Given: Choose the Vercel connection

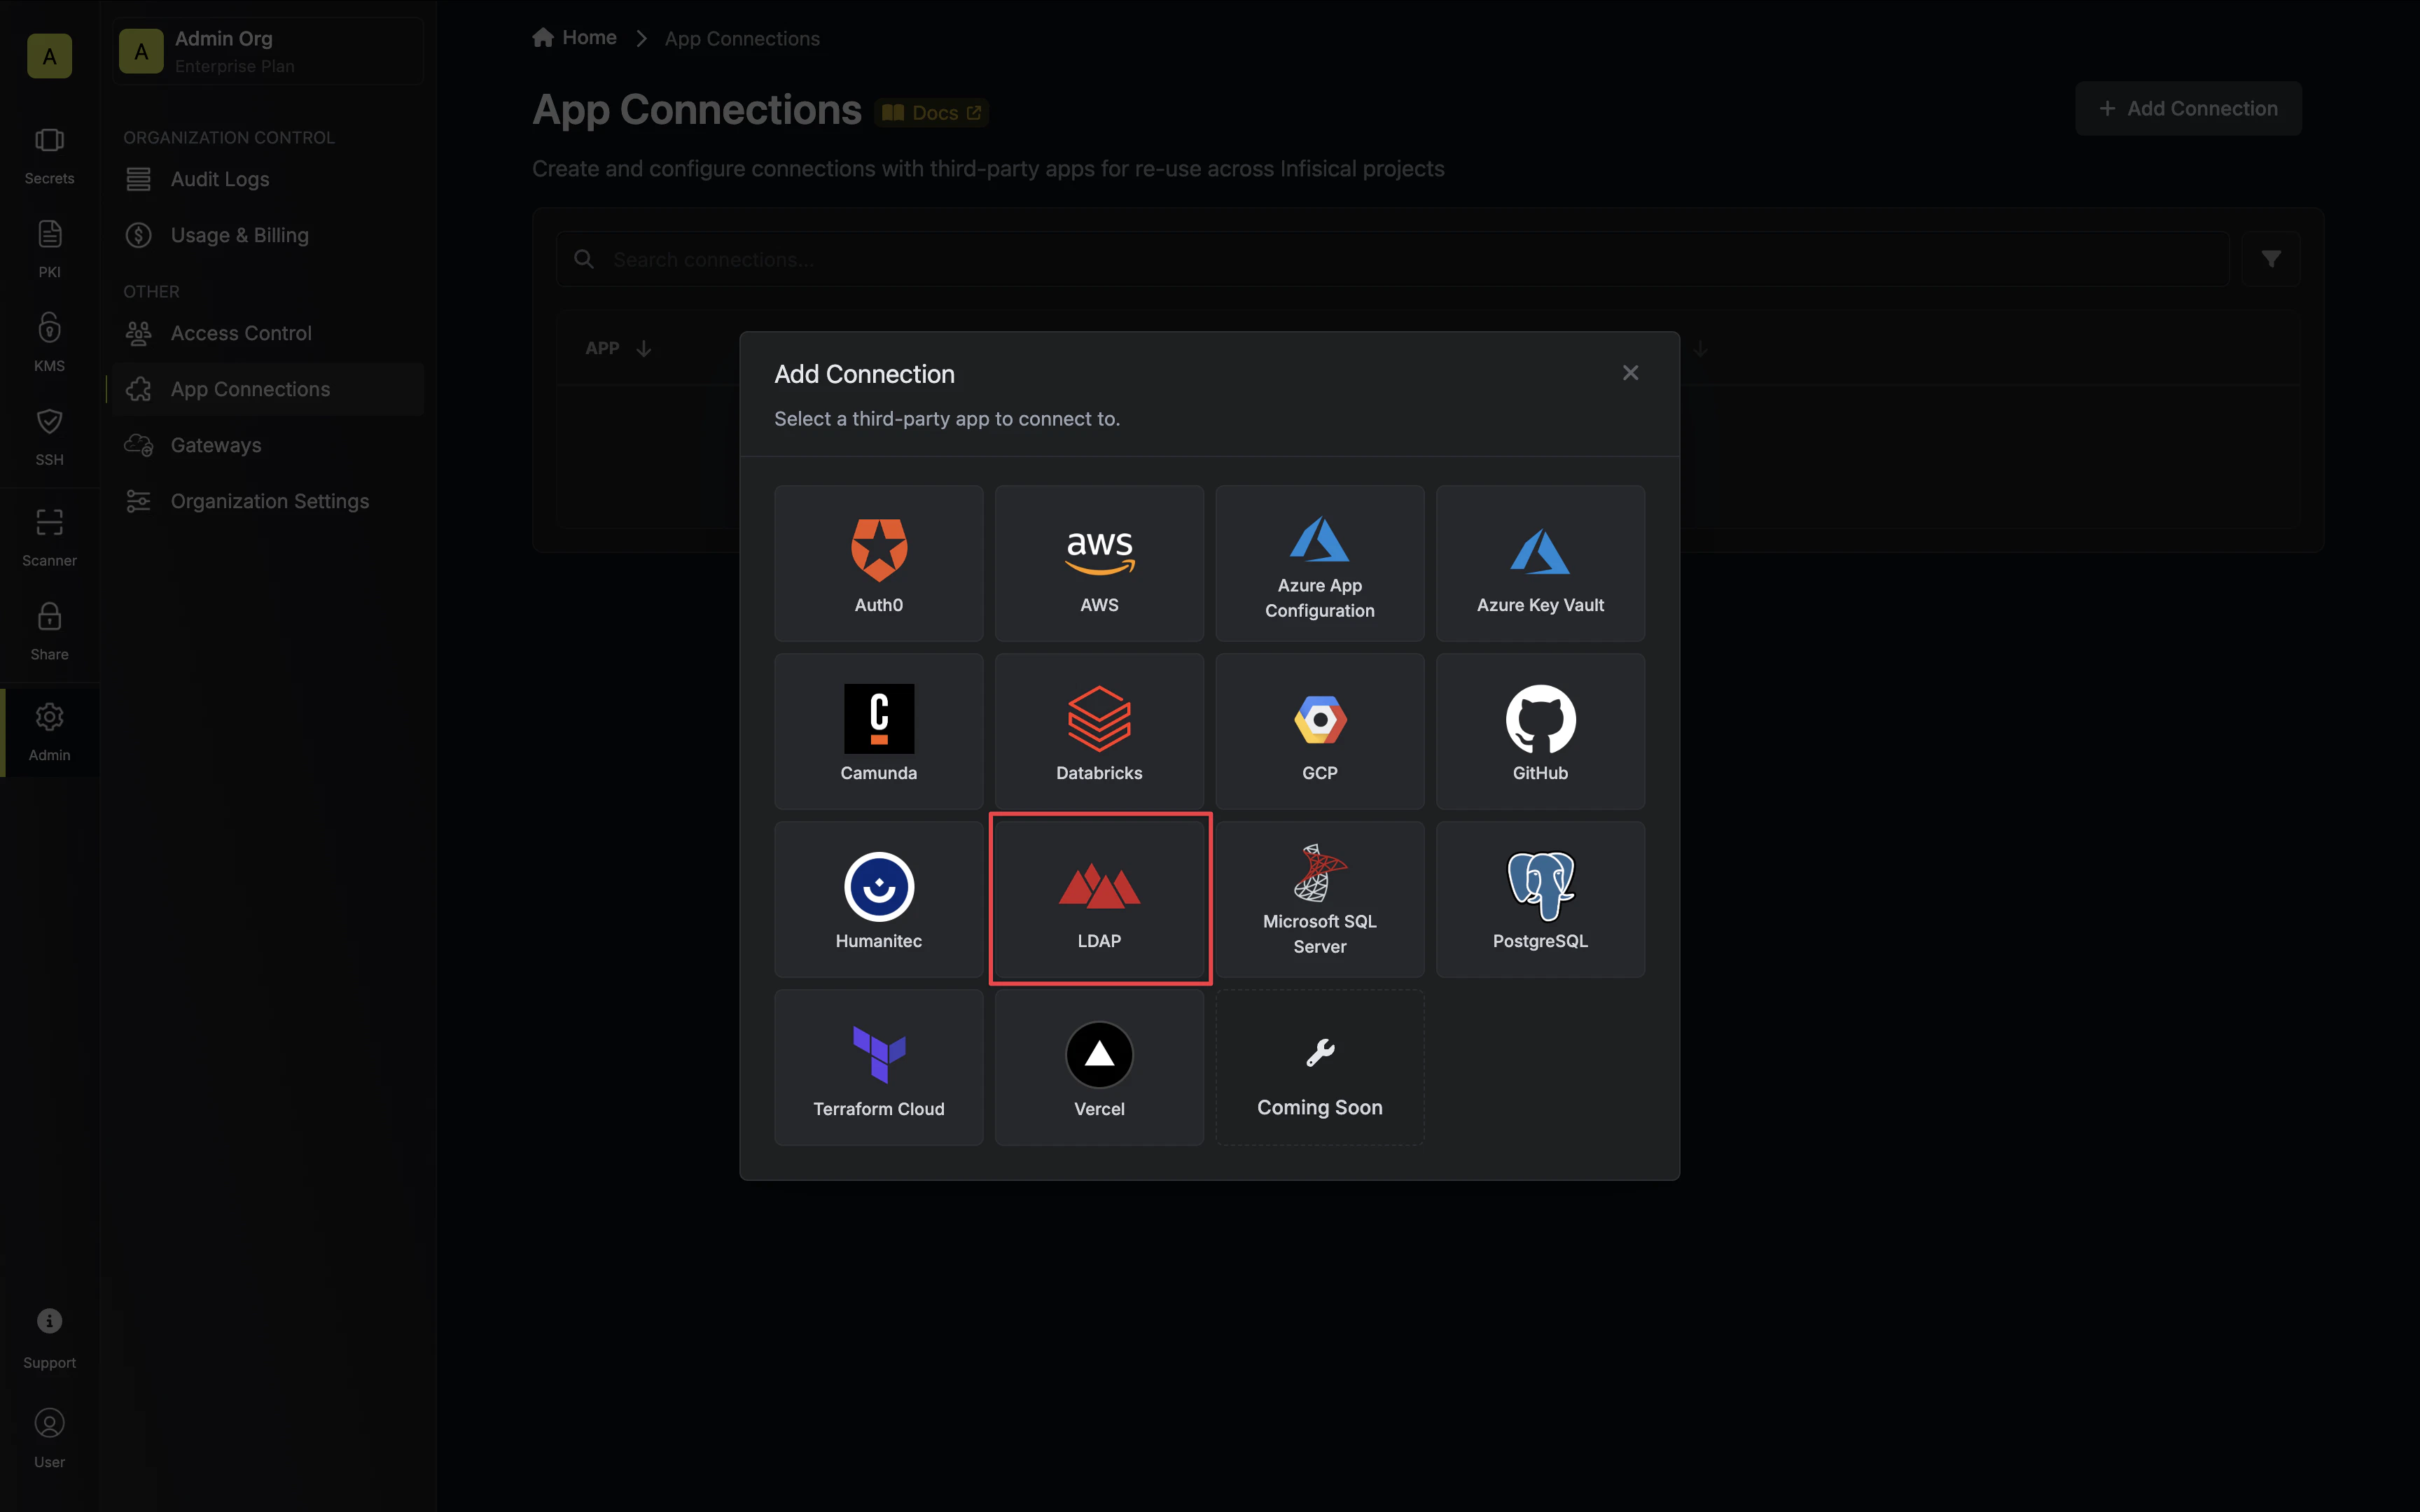Looking at the screenshot, I should [x=1099, y=1067].
